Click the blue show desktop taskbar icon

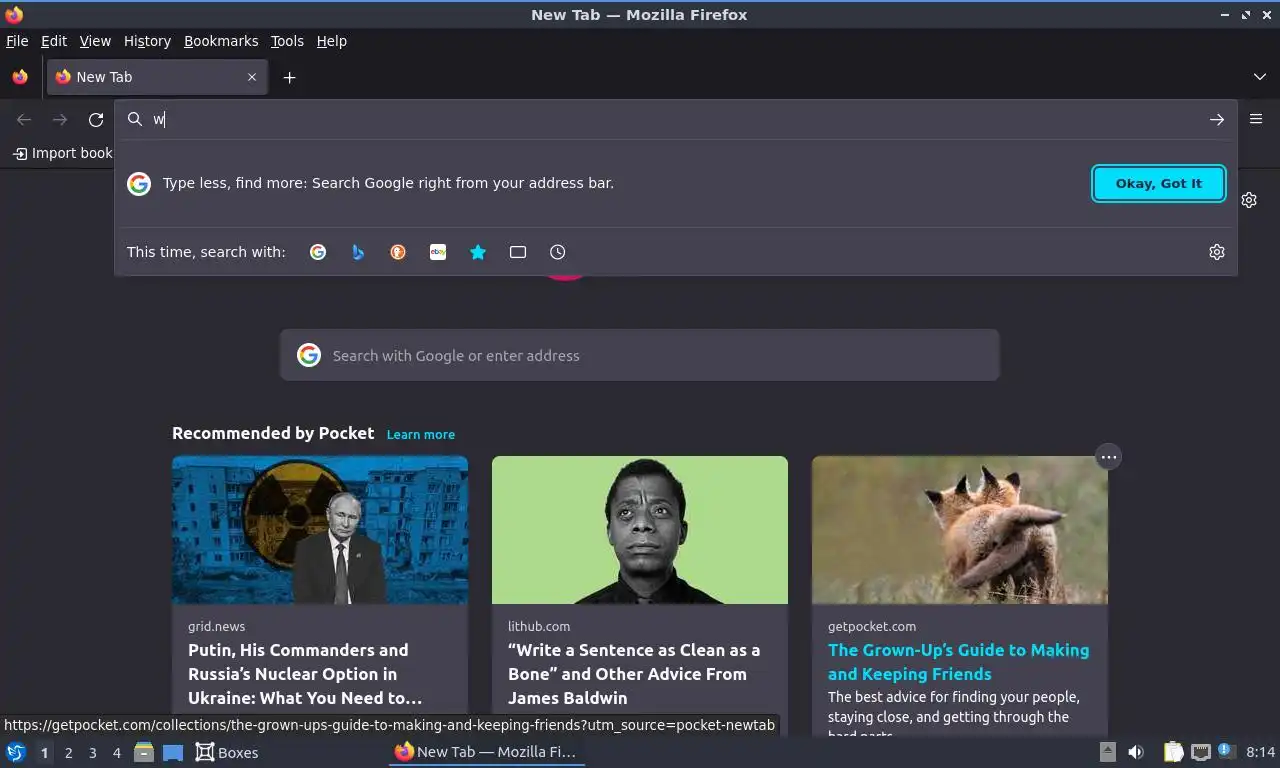173,752
